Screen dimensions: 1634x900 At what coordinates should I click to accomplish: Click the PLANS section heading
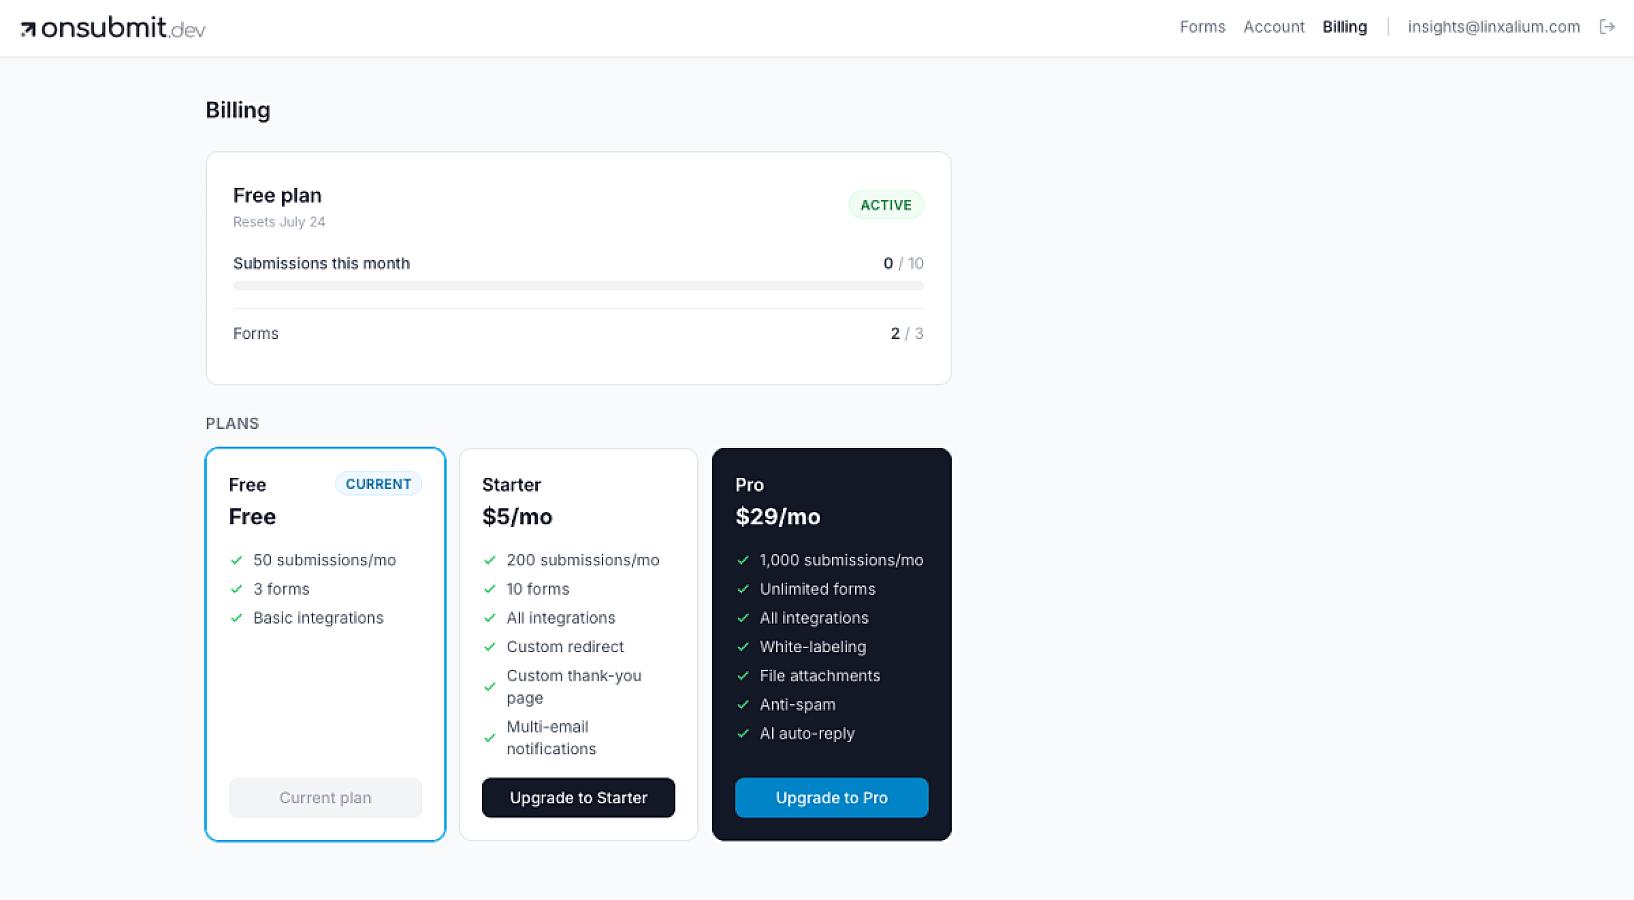[232, 423]
